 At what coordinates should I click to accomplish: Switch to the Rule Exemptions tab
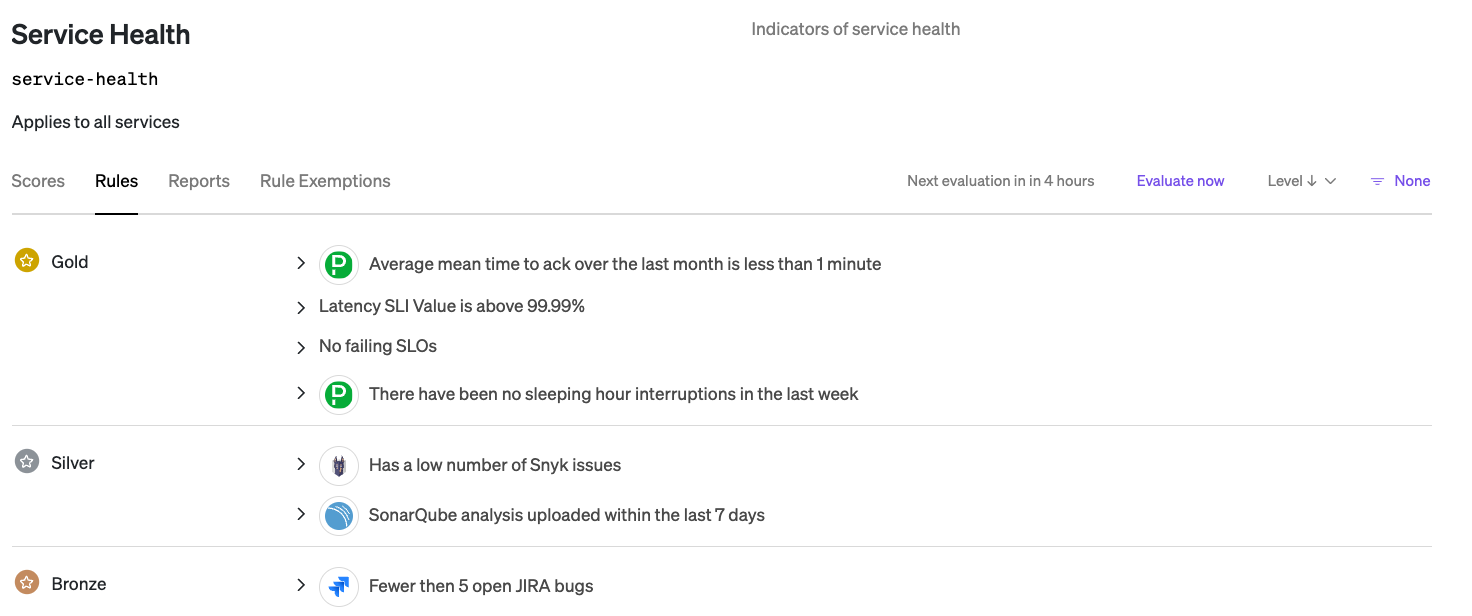325,181
